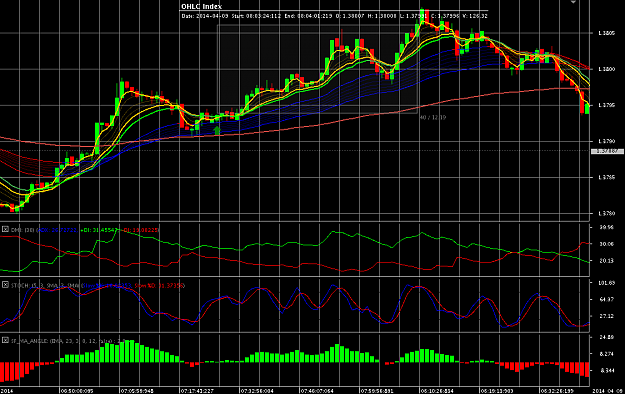Click the DMI ADX value label
The height and width of the screenshot is (394, 625).
coord(58,230)
